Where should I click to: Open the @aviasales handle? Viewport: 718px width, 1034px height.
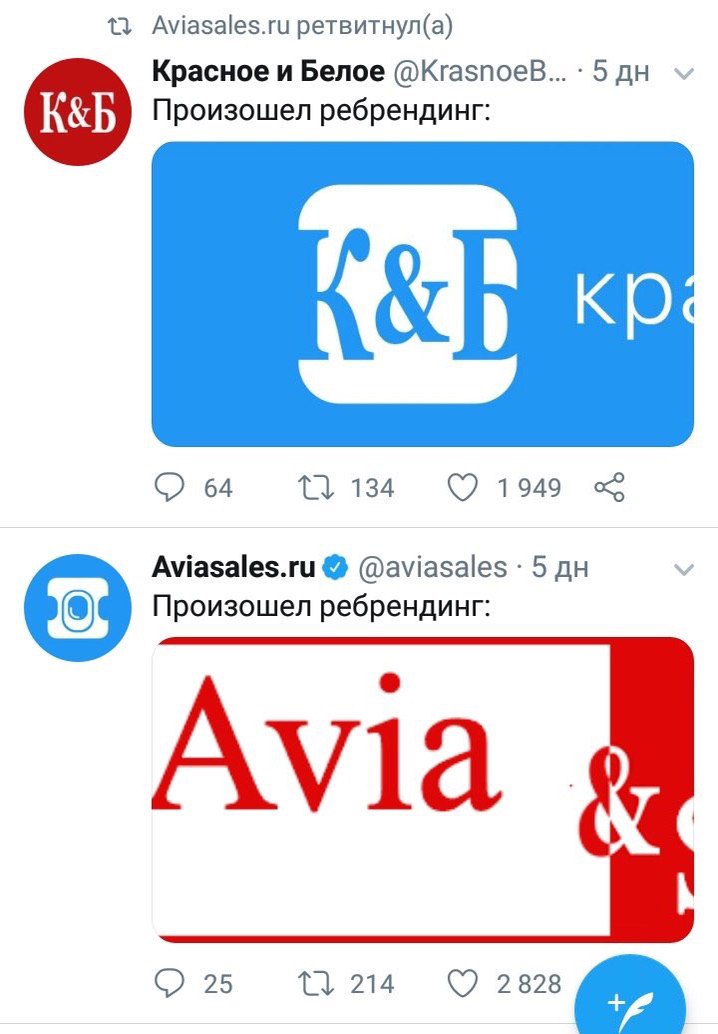[x=433, y=567]
